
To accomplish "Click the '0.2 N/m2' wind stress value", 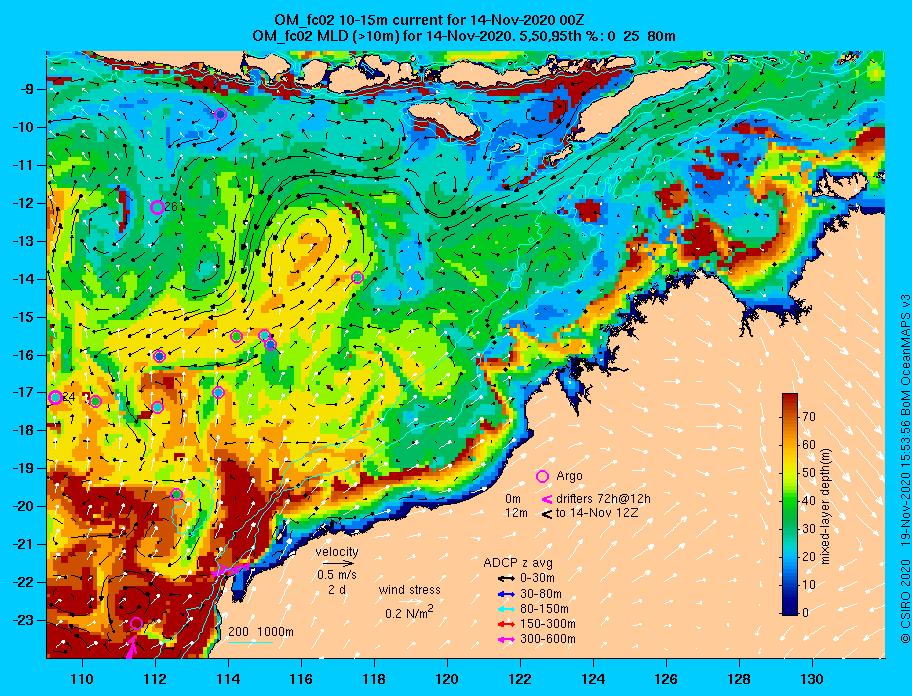I will [409, 613].
